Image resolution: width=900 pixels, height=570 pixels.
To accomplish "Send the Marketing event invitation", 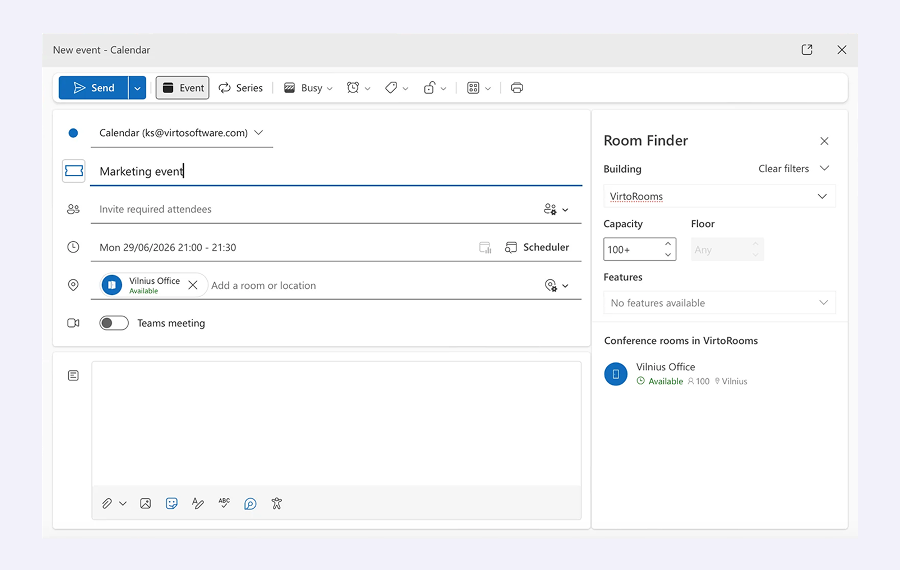I will click(94, 88).
